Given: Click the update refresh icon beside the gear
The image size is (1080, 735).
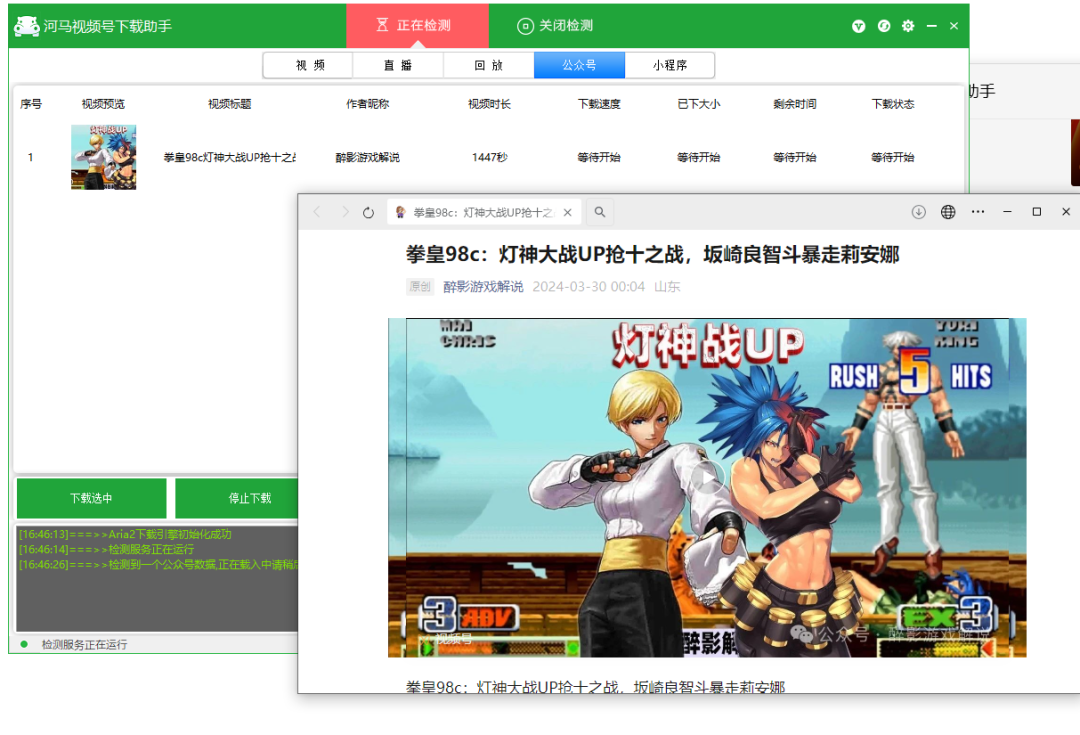Looking at the screenshot, I should click(x=883, y=26).
